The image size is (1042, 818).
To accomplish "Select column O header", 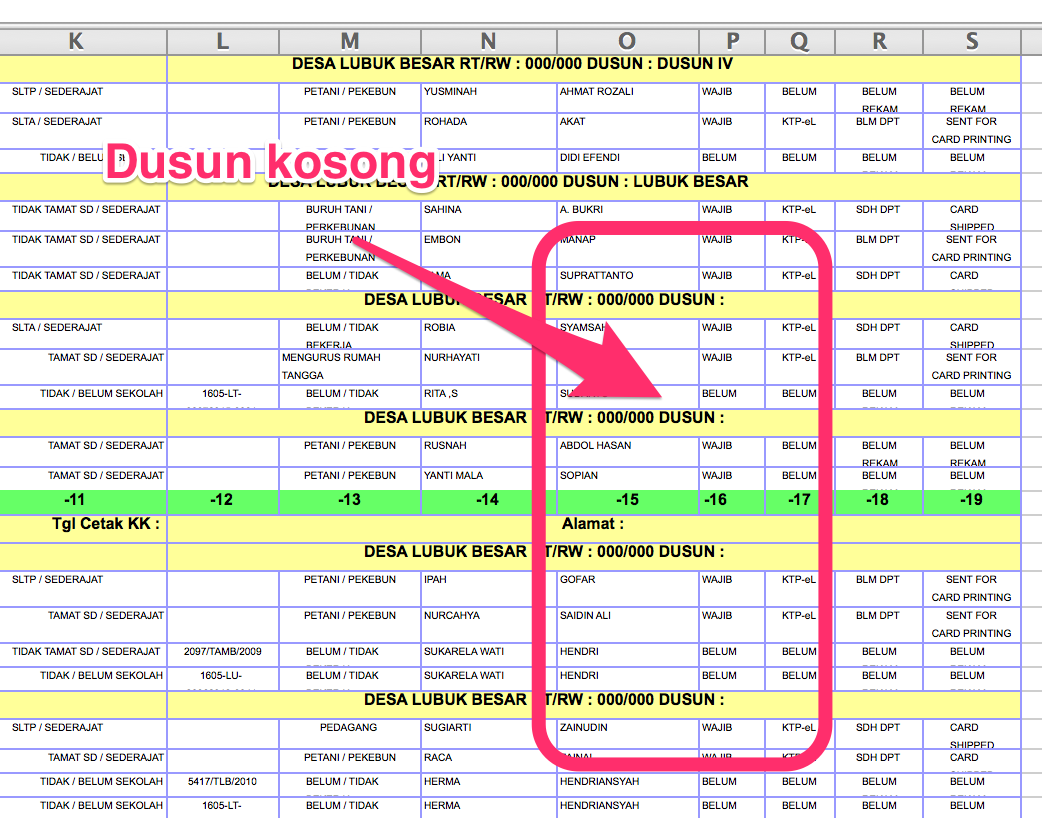I will coord(627,41).
